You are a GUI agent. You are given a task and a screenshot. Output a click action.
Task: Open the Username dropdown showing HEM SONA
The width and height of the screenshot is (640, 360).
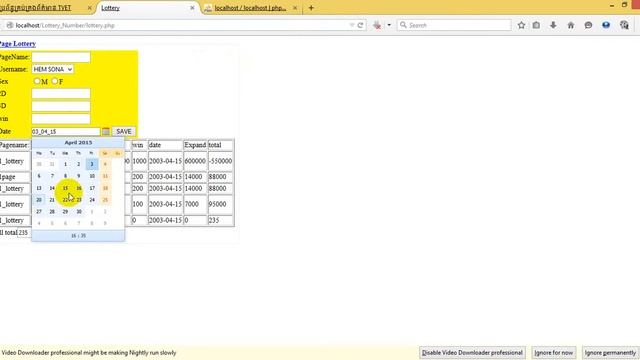[53, 69]
